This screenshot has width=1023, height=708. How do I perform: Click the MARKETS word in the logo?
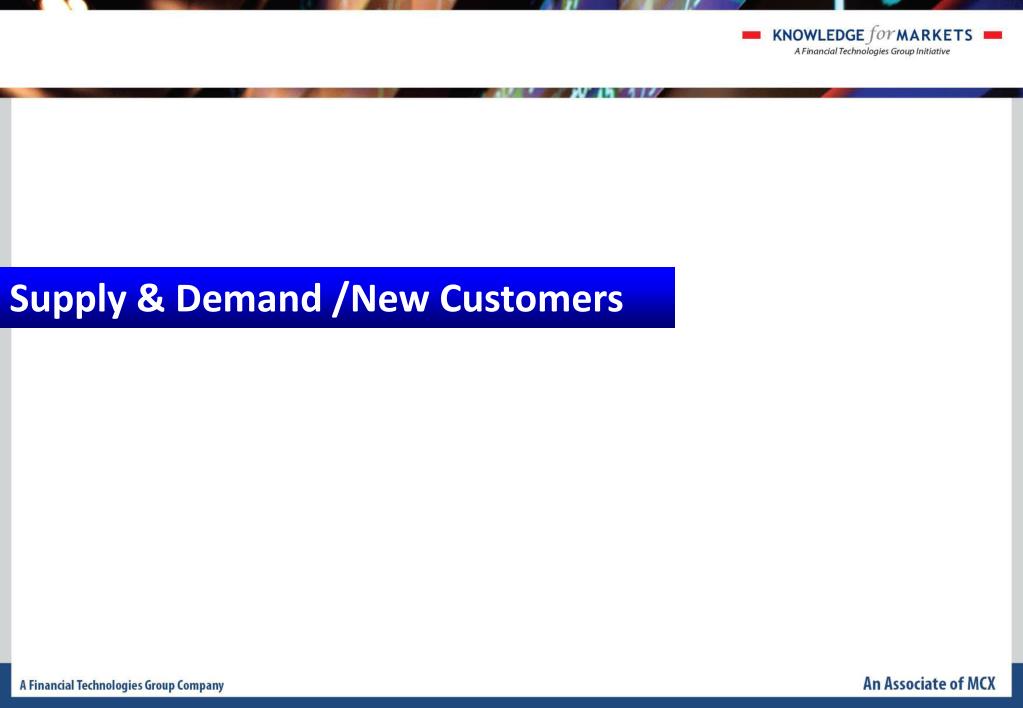click(x=934, y=35)
